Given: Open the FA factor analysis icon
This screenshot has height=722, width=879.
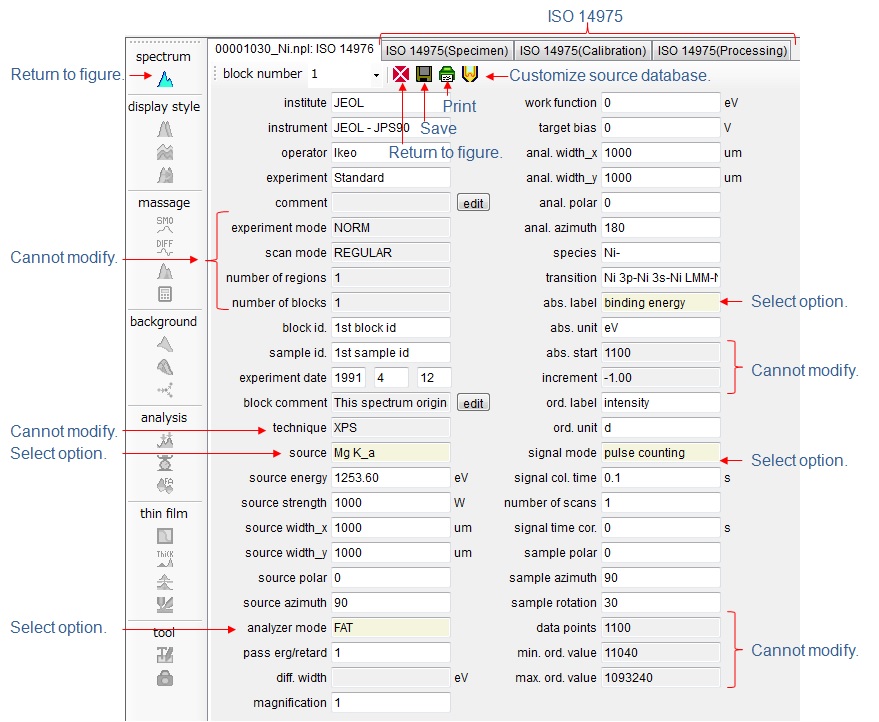Looking at the screenshot, I should [x=165, y=485].
